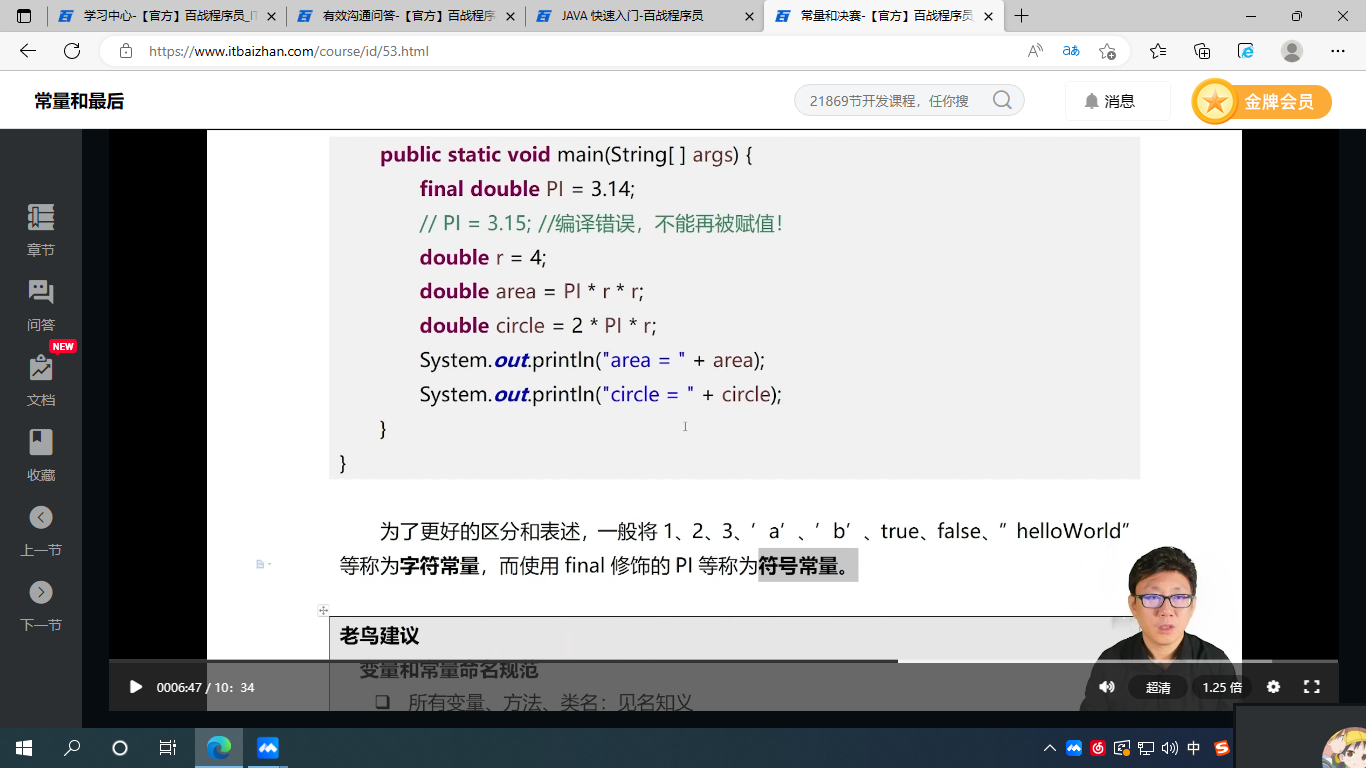Click blue meeting app taskbar icon
The image size is (1366, 768).
(267, 747)
